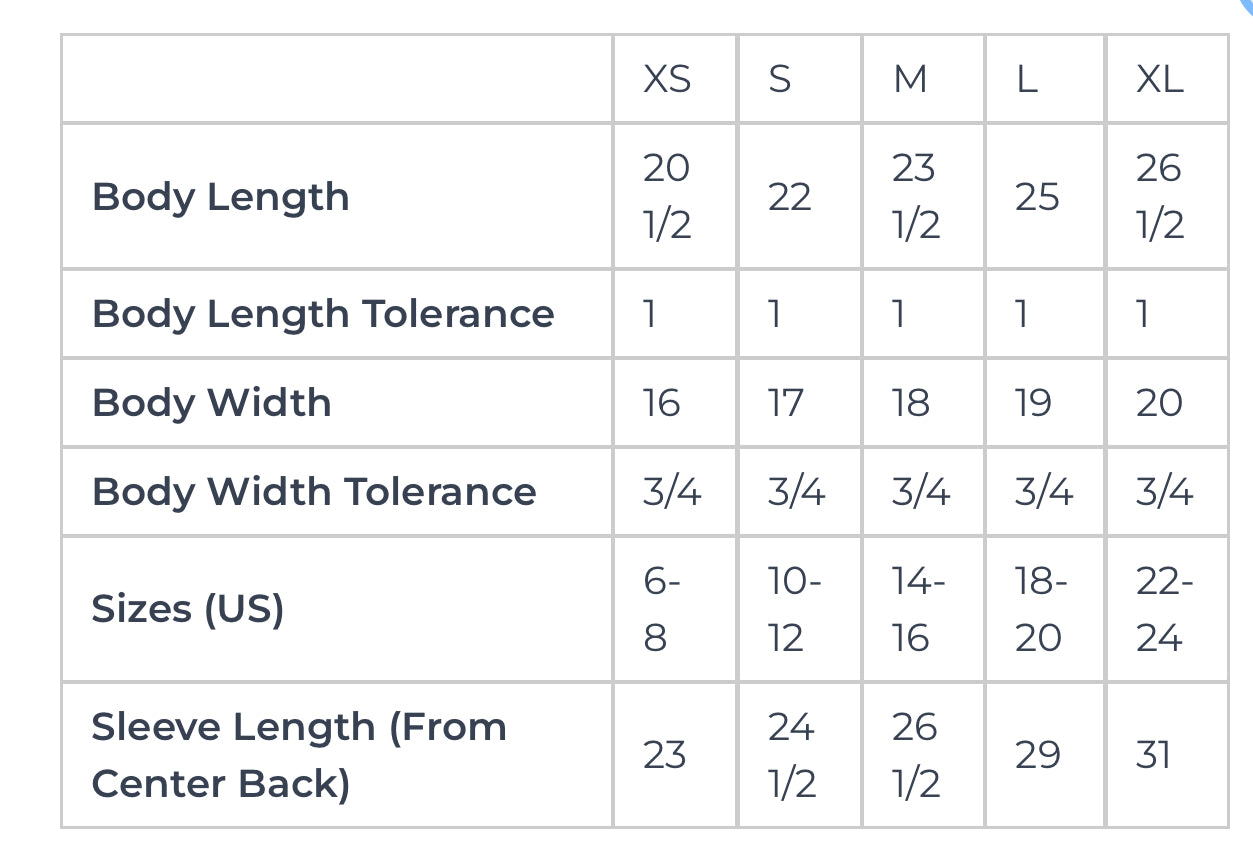This screenshot has height=865, width=1253.
Task: Select the body length value 25
Action: pyautogui.click(x=1037, y=197)
